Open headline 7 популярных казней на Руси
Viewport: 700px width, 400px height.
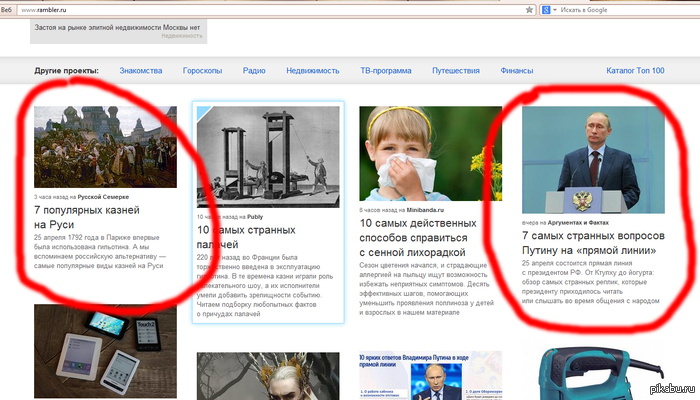pyautogui.click(x=87, y=217)
